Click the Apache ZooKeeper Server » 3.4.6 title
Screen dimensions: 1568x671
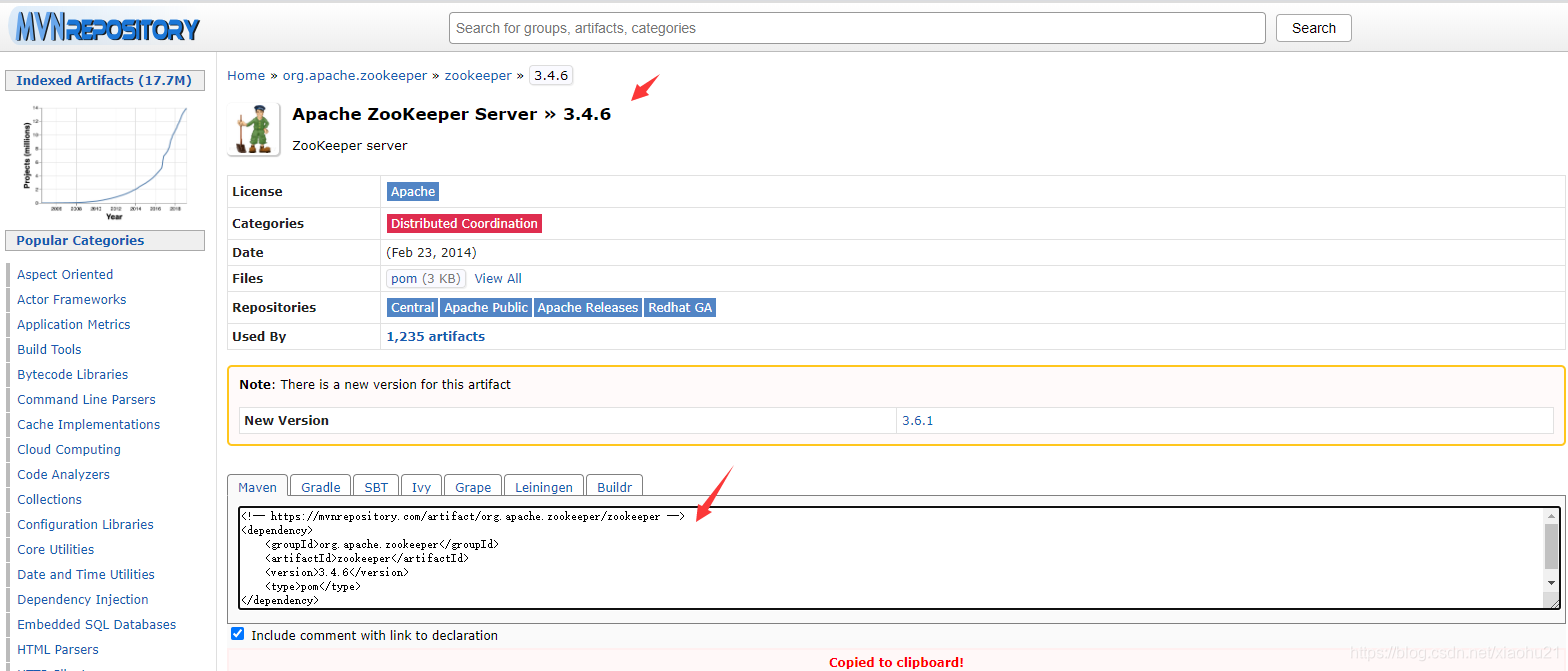[x=451, y=114]
